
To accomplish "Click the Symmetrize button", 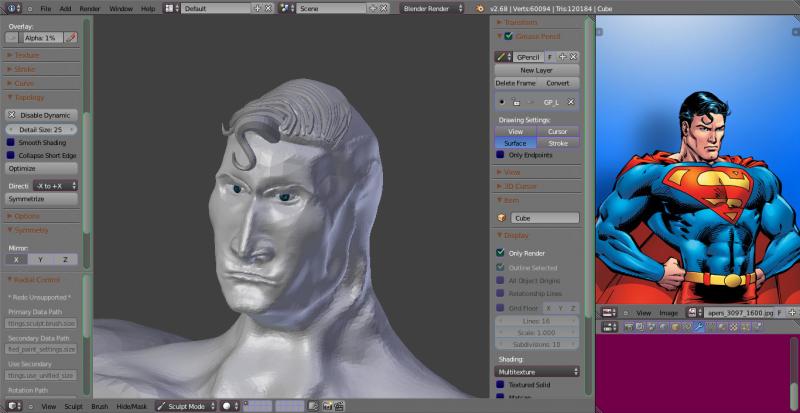I will tap(41, 199).
